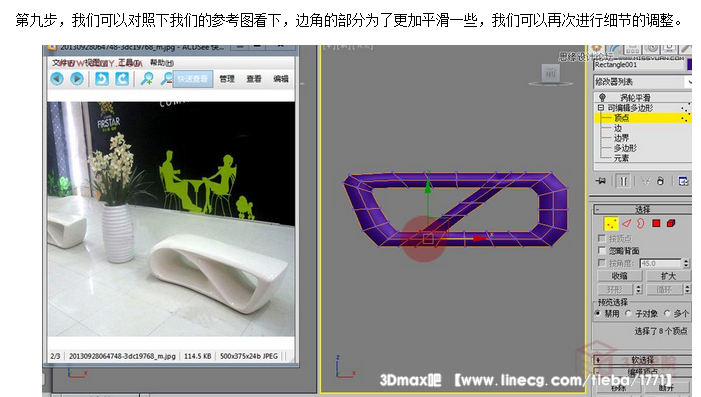Select 顶点 sub-object level in stack
This screenshot has width=701, height=397.
pyautogui.click(x=621, y=118)
